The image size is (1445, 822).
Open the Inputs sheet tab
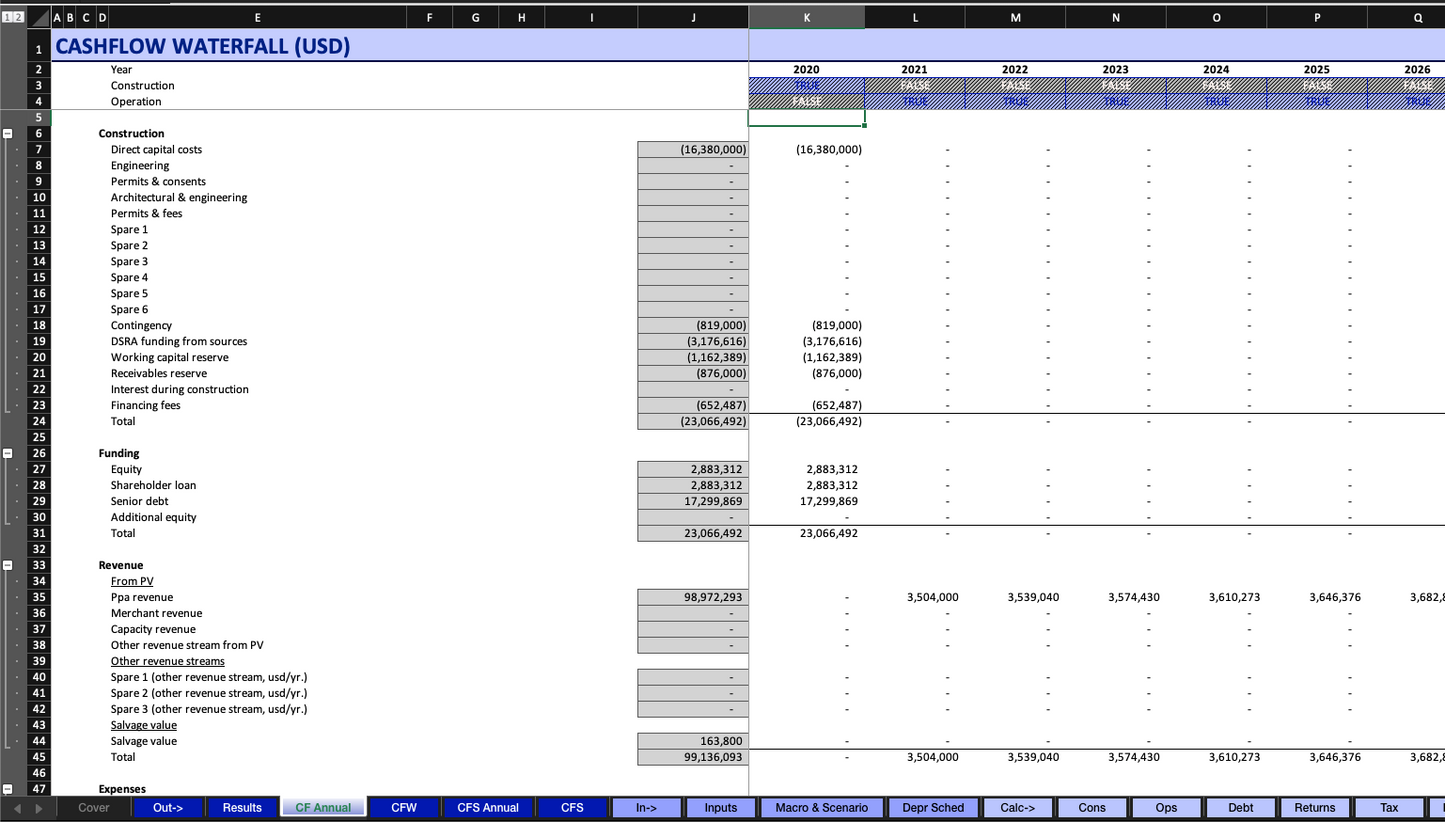pos(720,808)
